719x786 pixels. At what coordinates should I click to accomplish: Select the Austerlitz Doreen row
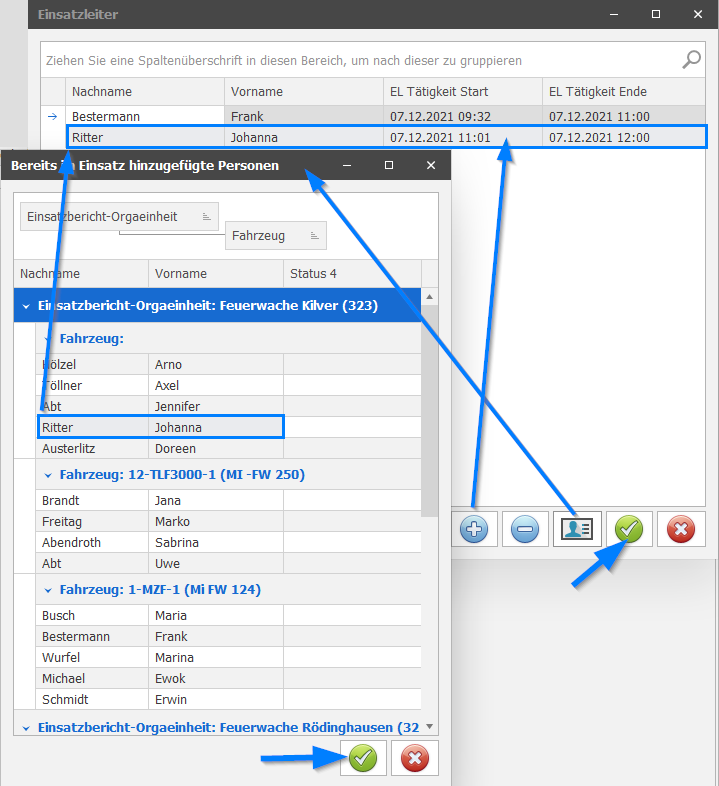160,448
